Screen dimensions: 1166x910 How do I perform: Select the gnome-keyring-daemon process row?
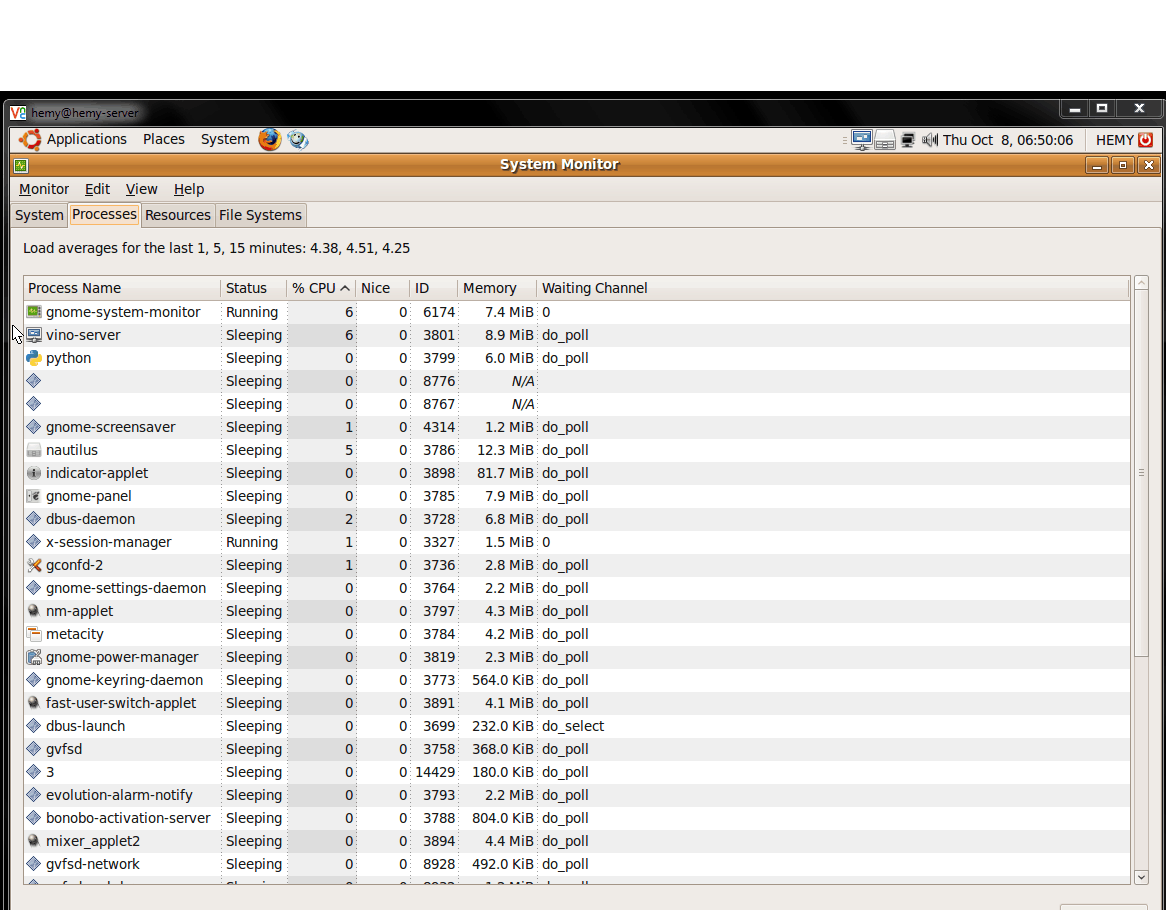pos(576,680)
